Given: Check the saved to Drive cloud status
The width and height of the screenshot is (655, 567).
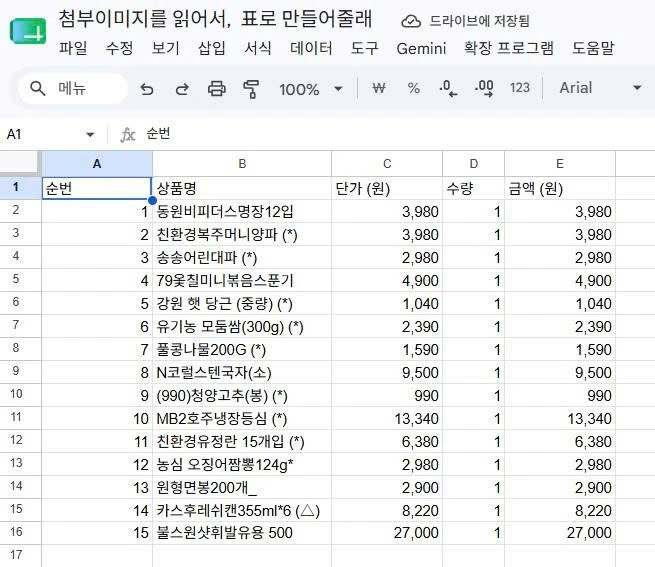Looking at the screenshot, I should click(x=411, y=21).
